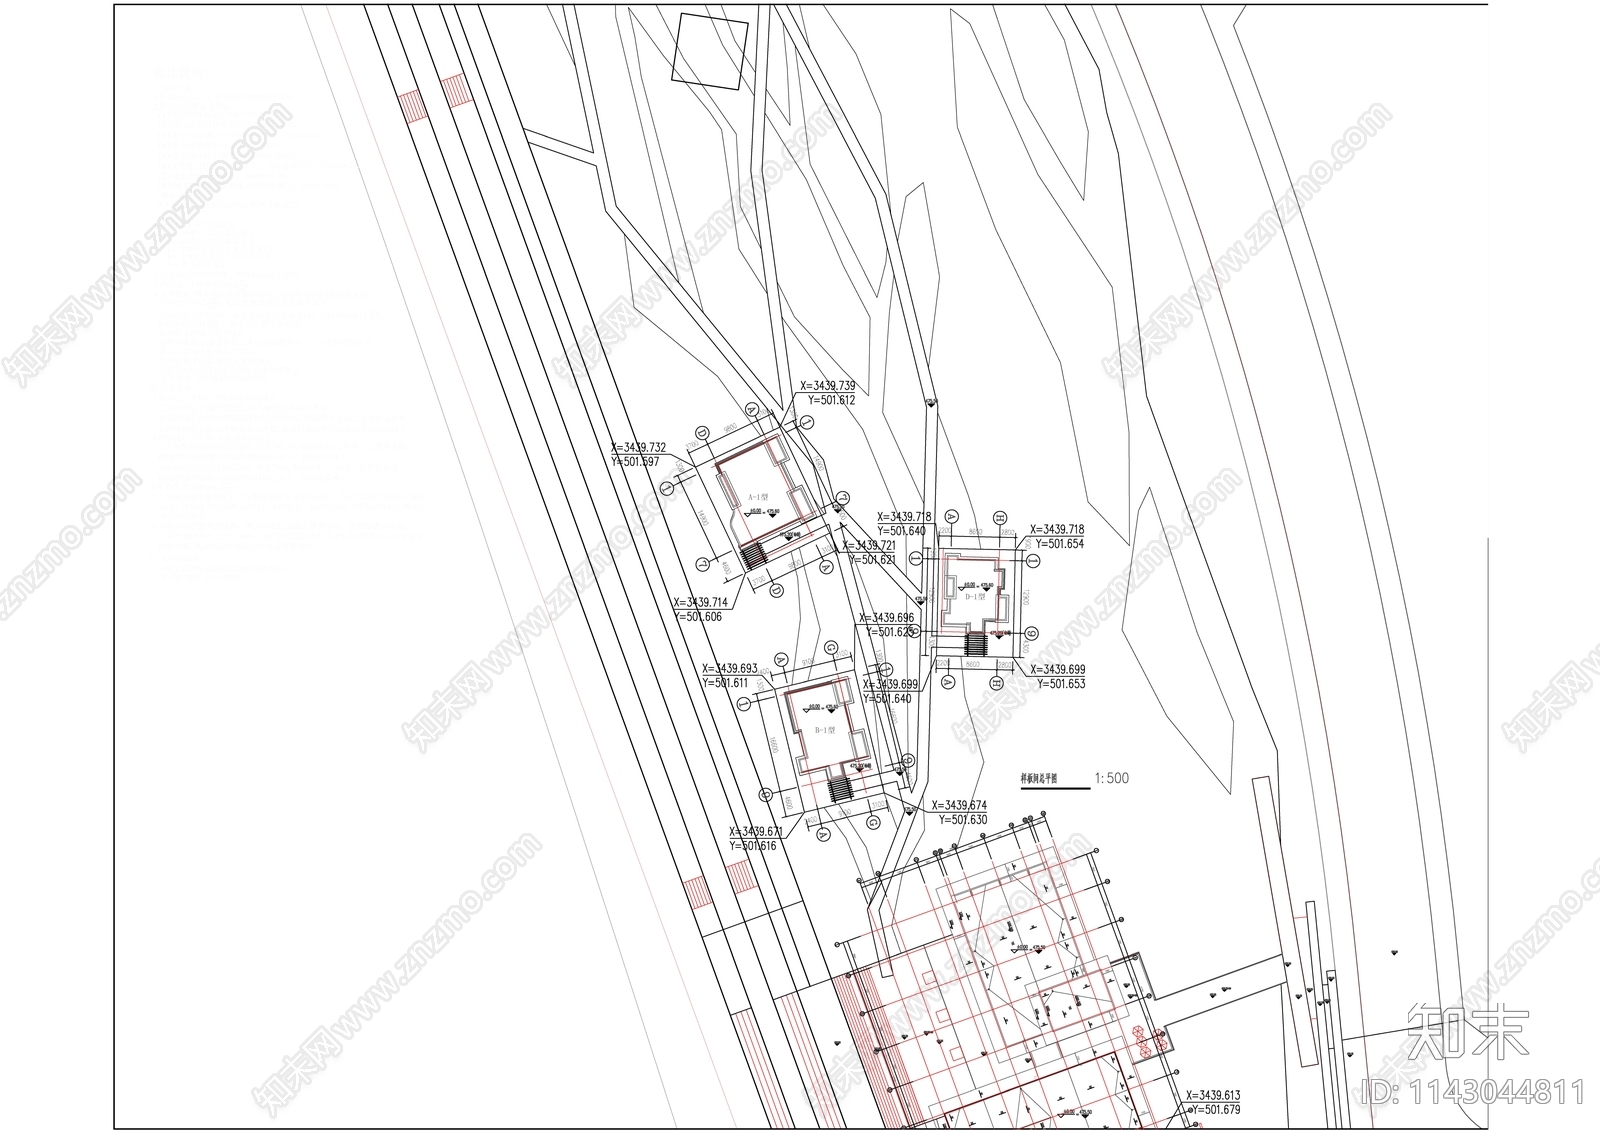The width and height of the screenshot is (1600, 1131).
Task: Click the stair symbol of building B-1
Action: 840,791
